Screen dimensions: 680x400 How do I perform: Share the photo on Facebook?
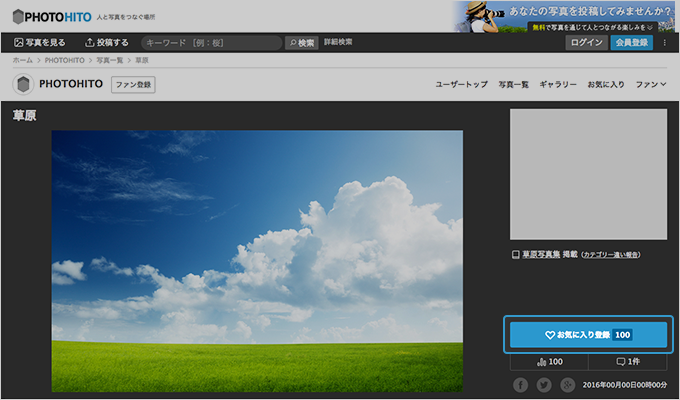(520, 385)
